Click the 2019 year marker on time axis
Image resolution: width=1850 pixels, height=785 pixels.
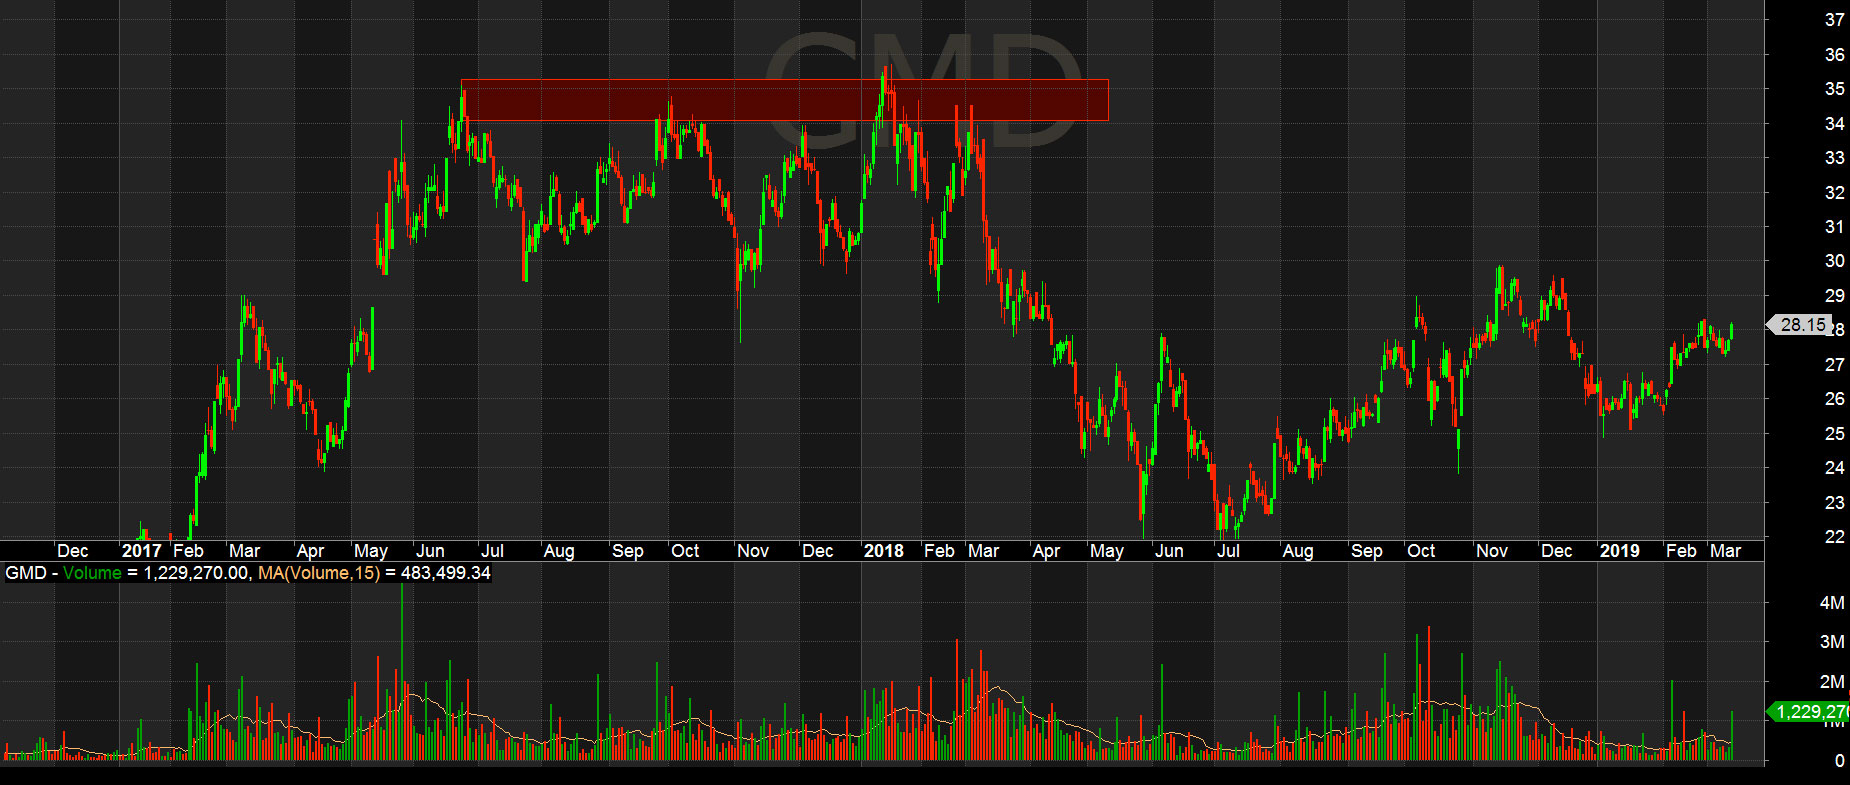click(x=1619, y=551)
